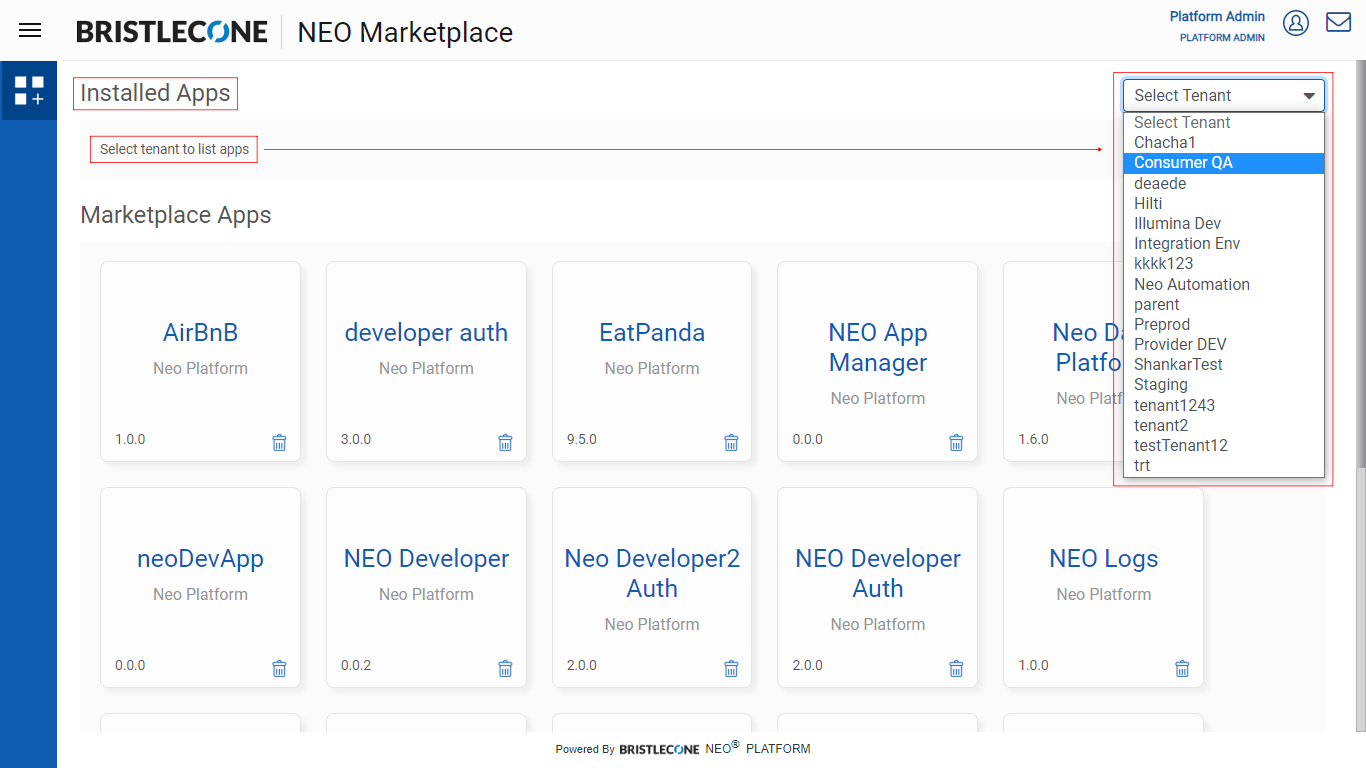Viewport: 1366px width, 768px height.
Task: Click the Neo Developer2 Auth card
Action: [651, 587]
